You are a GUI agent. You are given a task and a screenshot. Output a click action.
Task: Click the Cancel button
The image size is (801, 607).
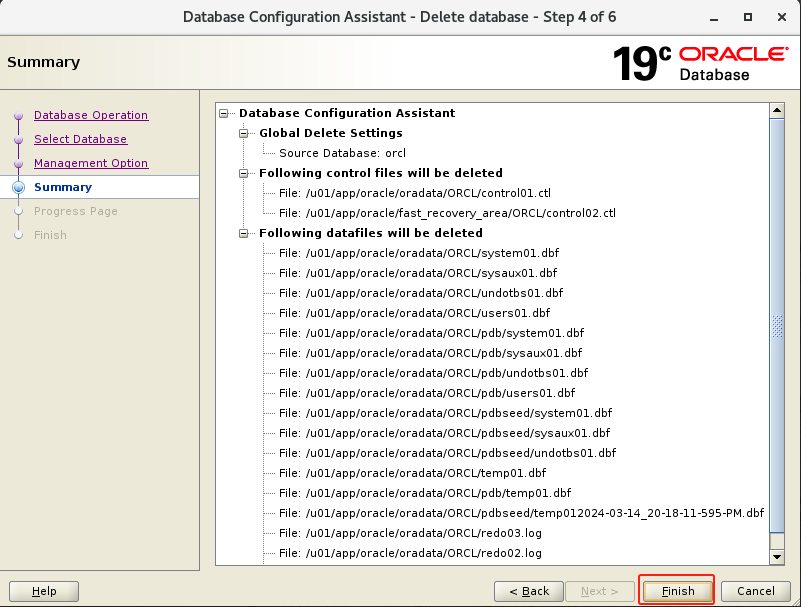pos(756,591)
